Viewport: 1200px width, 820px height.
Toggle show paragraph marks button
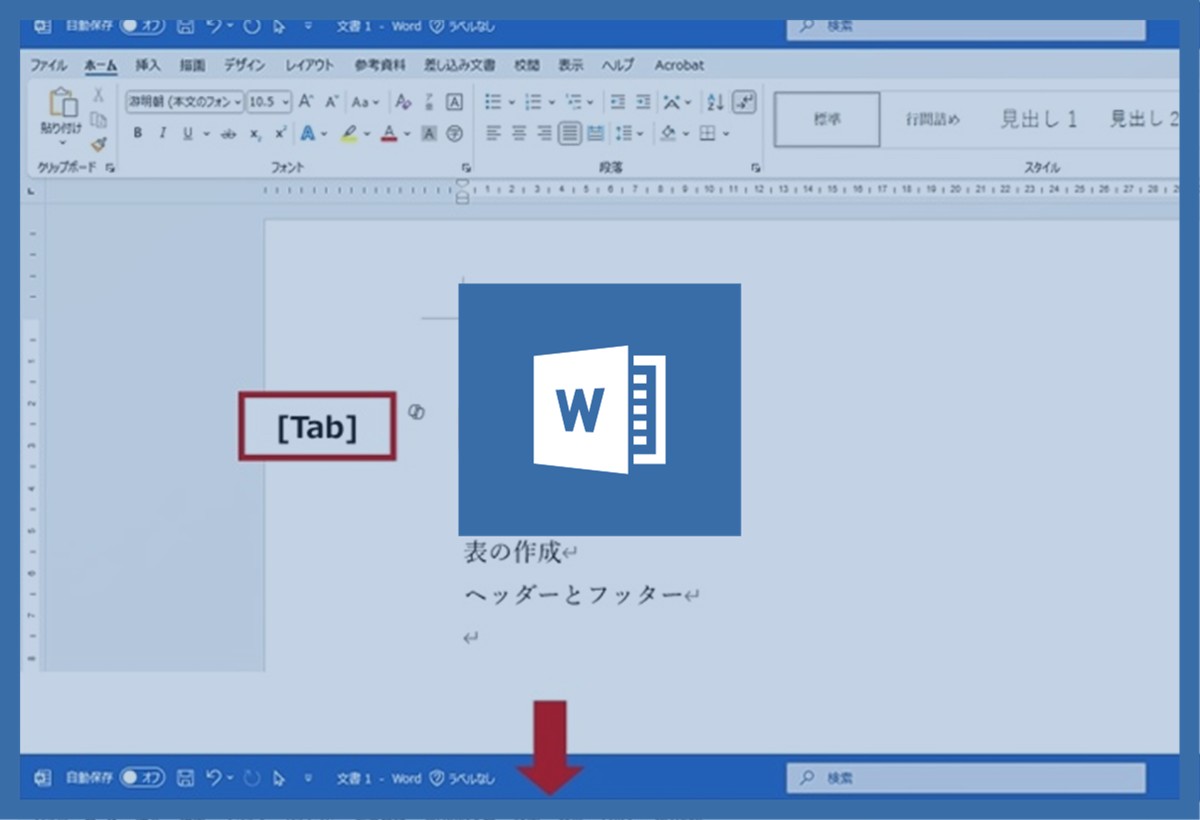coord(744,102)
